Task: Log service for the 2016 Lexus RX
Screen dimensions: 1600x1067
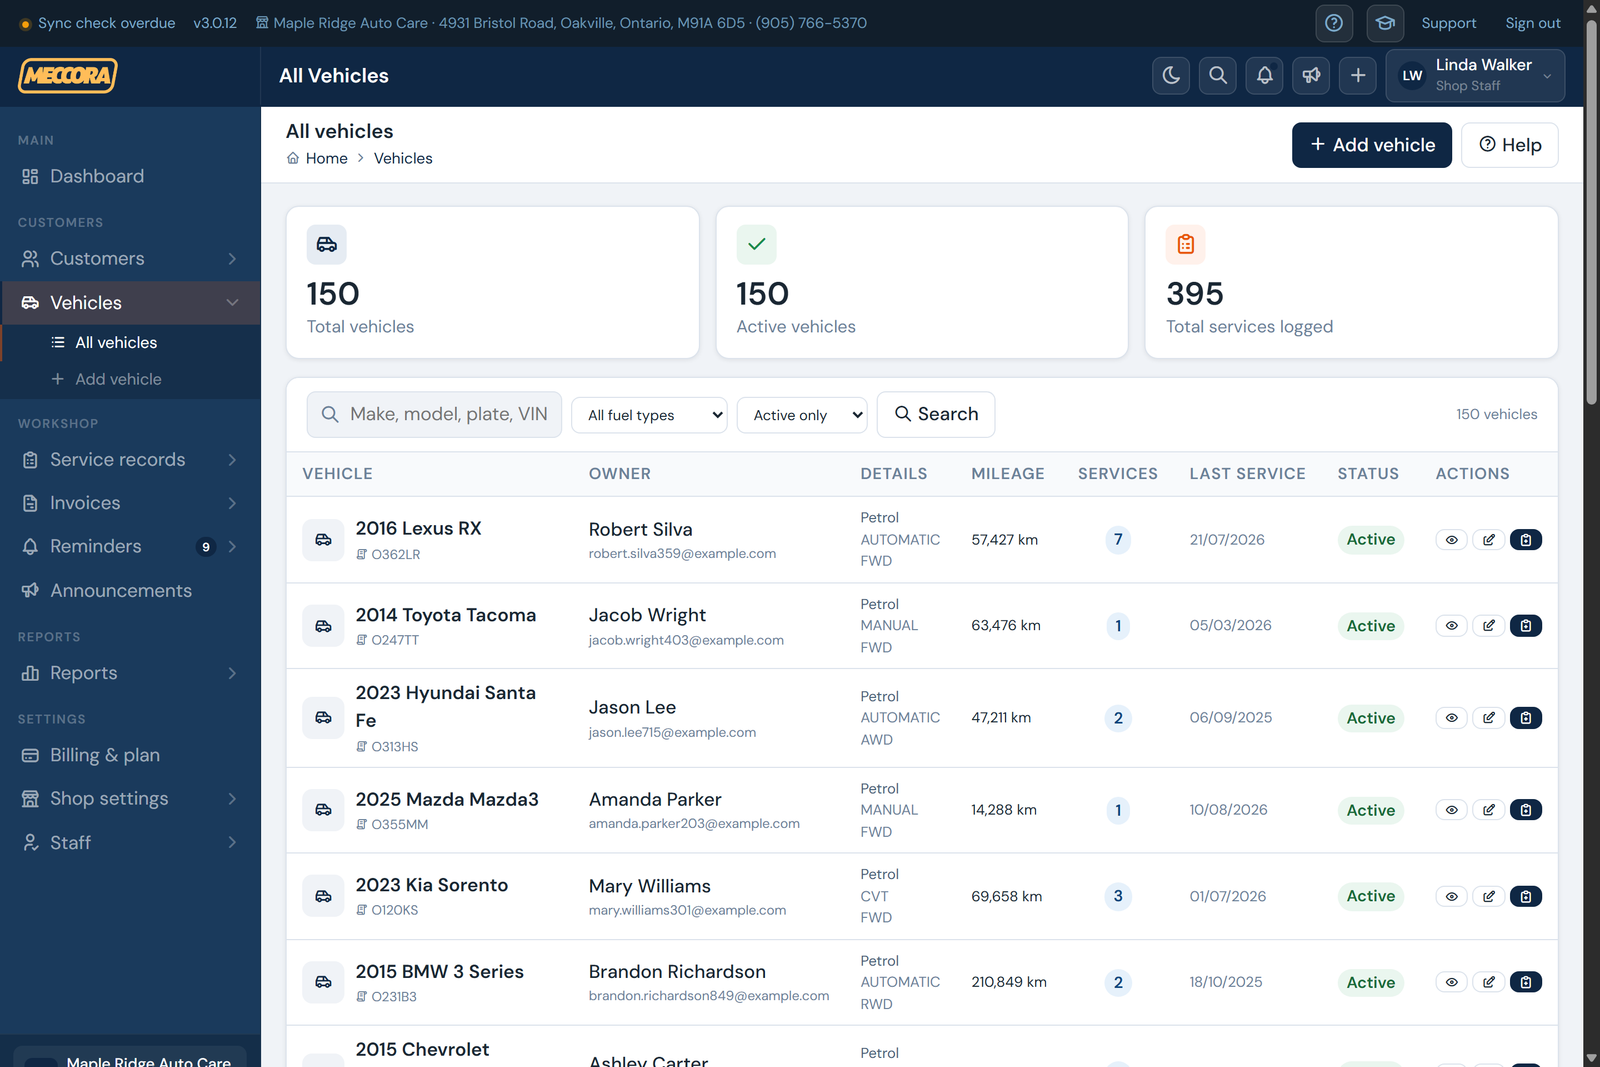Action: click(x=1526, y=540)
